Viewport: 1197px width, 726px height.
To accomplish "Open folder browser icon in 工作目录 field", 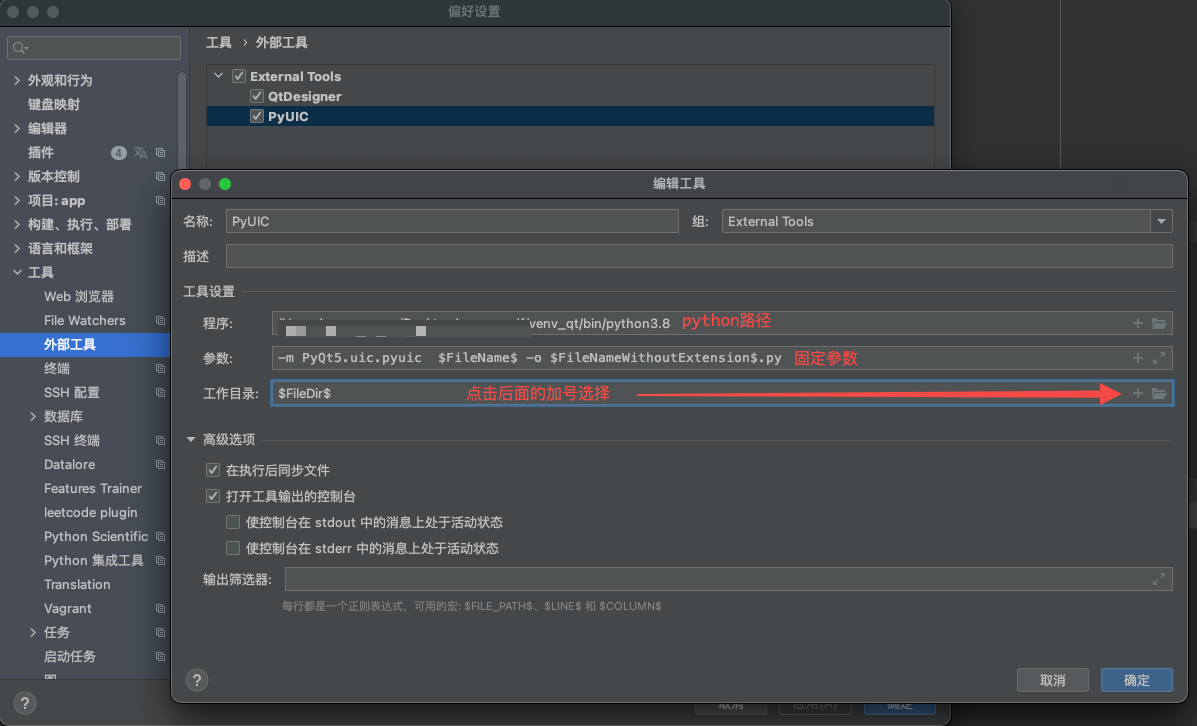I will (x=1159, y=393).
